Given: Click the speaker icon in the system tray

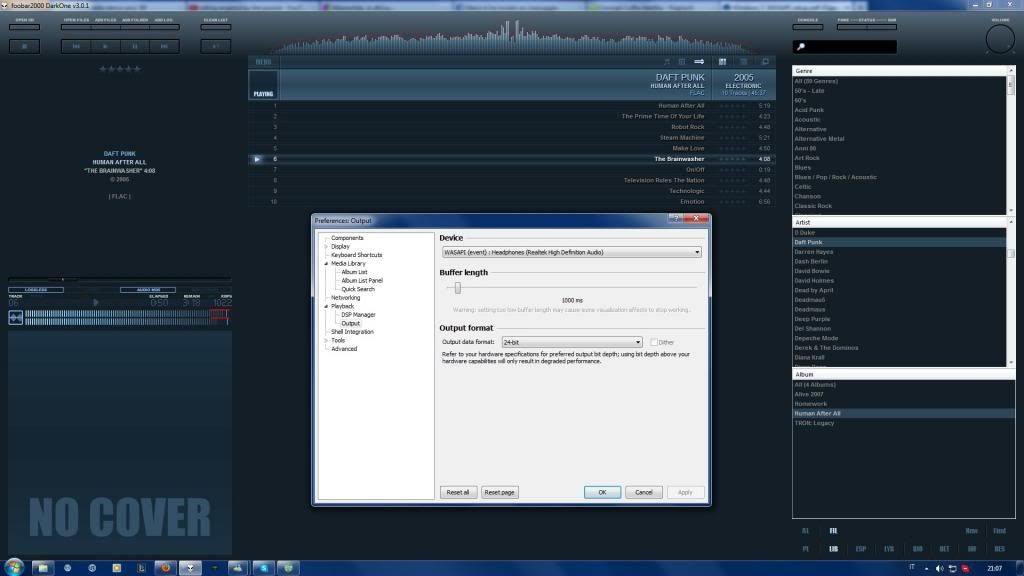Looking at the screenshot, I should 939,568.
